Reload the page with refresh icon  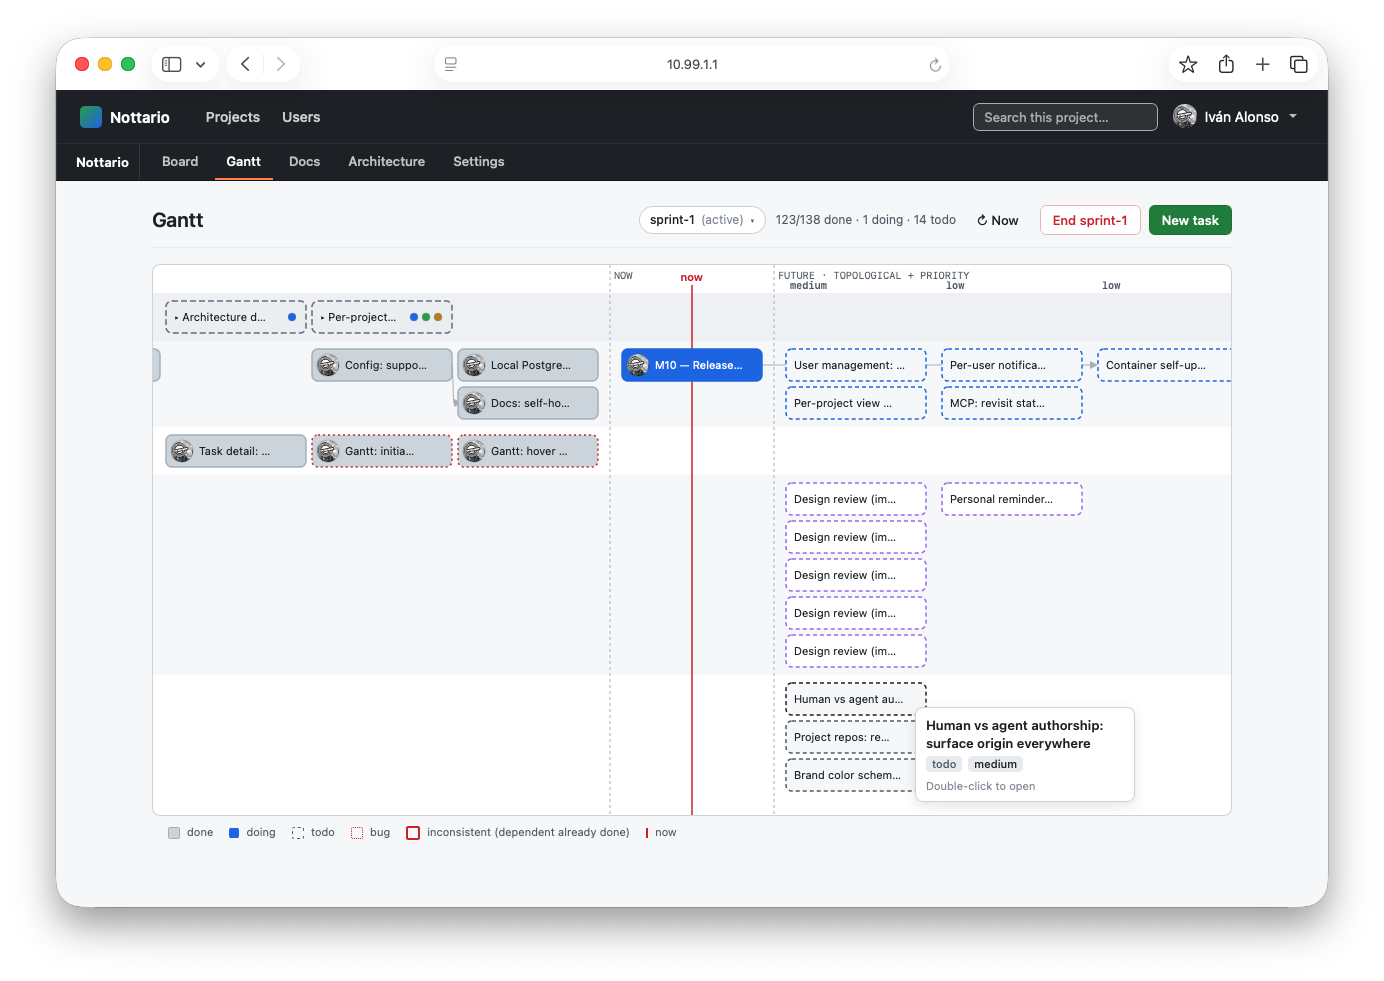935,65
